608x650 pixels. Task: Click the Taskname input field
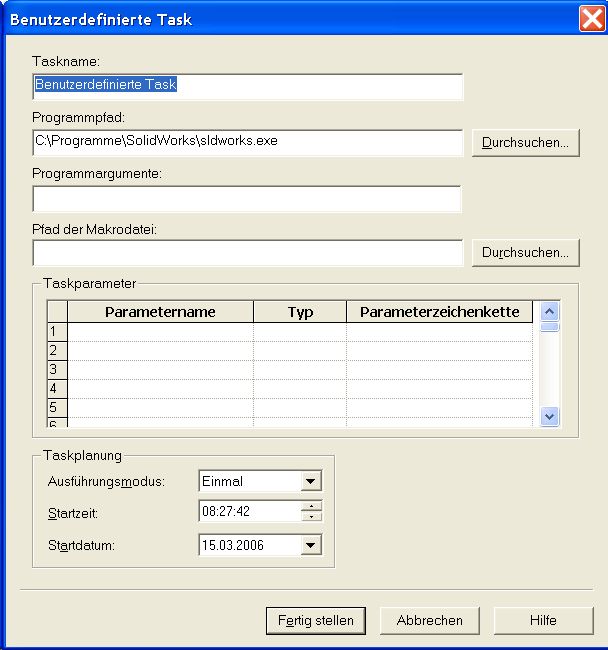pos(247,87)
